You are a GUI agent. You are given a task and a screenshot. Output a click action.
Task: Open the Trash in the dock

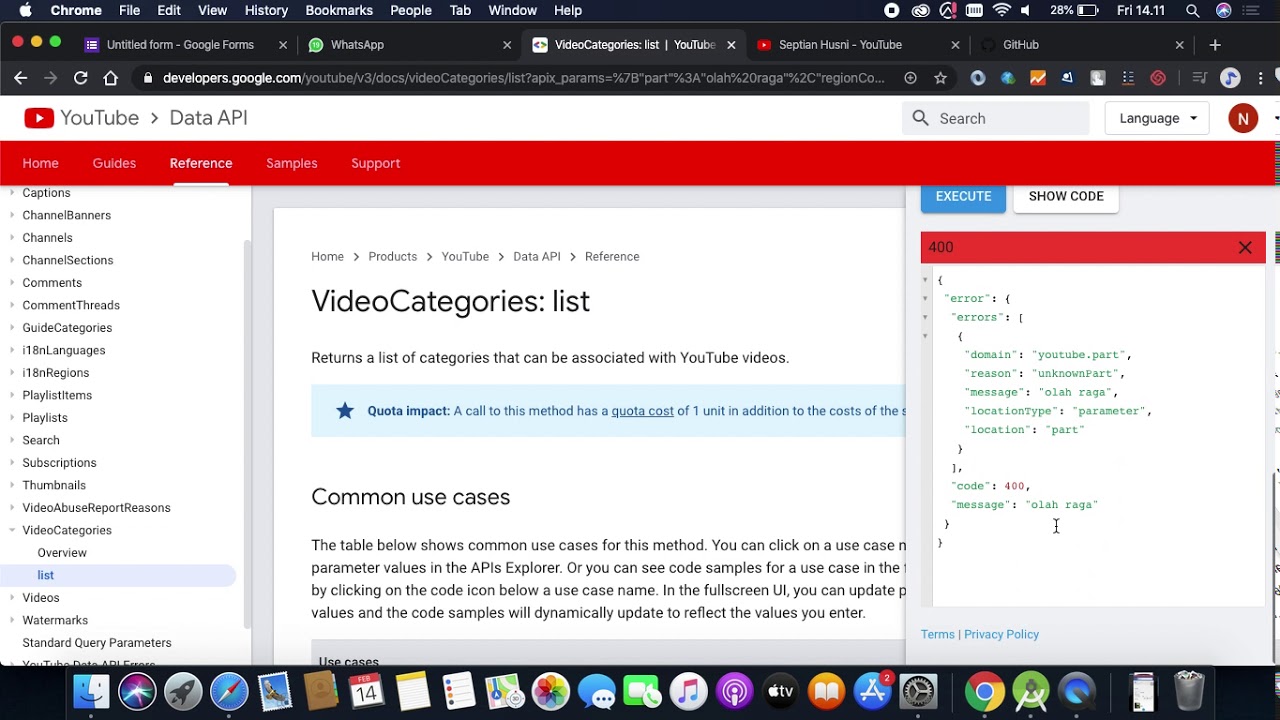coord(1189,691)
